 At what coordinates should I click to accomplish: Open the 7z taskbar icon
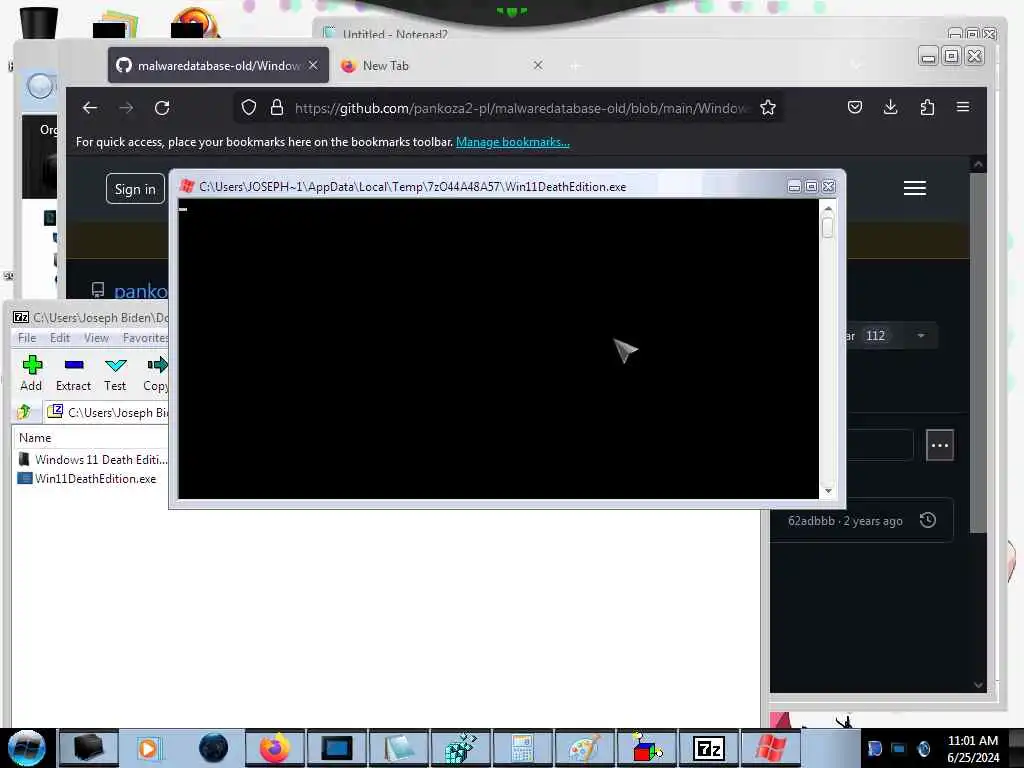709,748
